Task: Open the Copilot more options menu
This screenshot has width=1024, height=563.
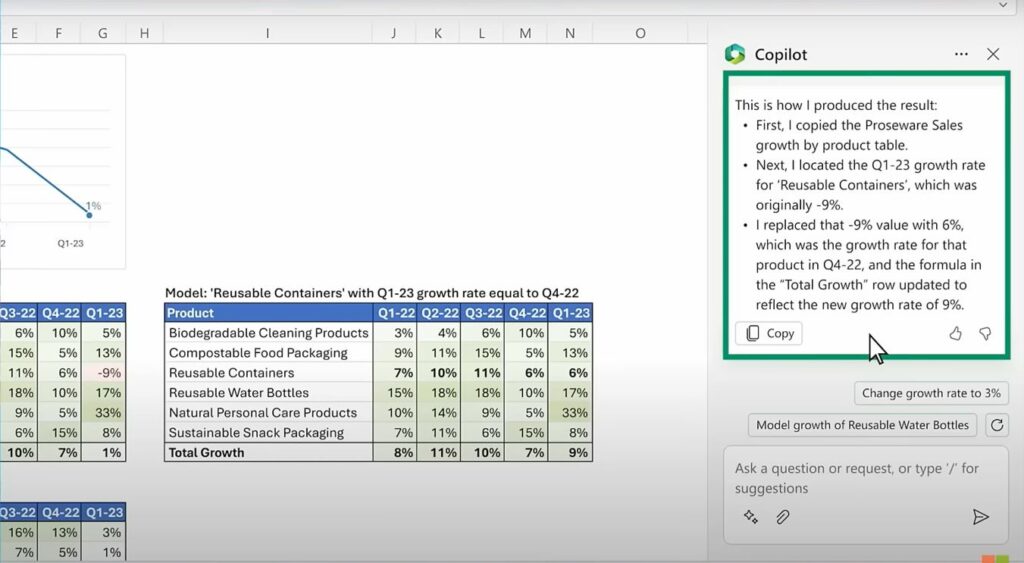Action: click(x=961, y=54)
